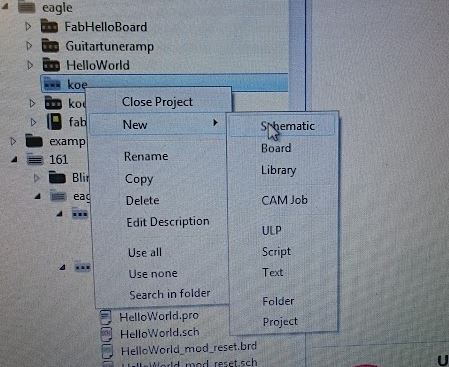449x367 pixels.
Task: Click the HelloWorld.pro file icon
Action: click(x=106, y=316)
